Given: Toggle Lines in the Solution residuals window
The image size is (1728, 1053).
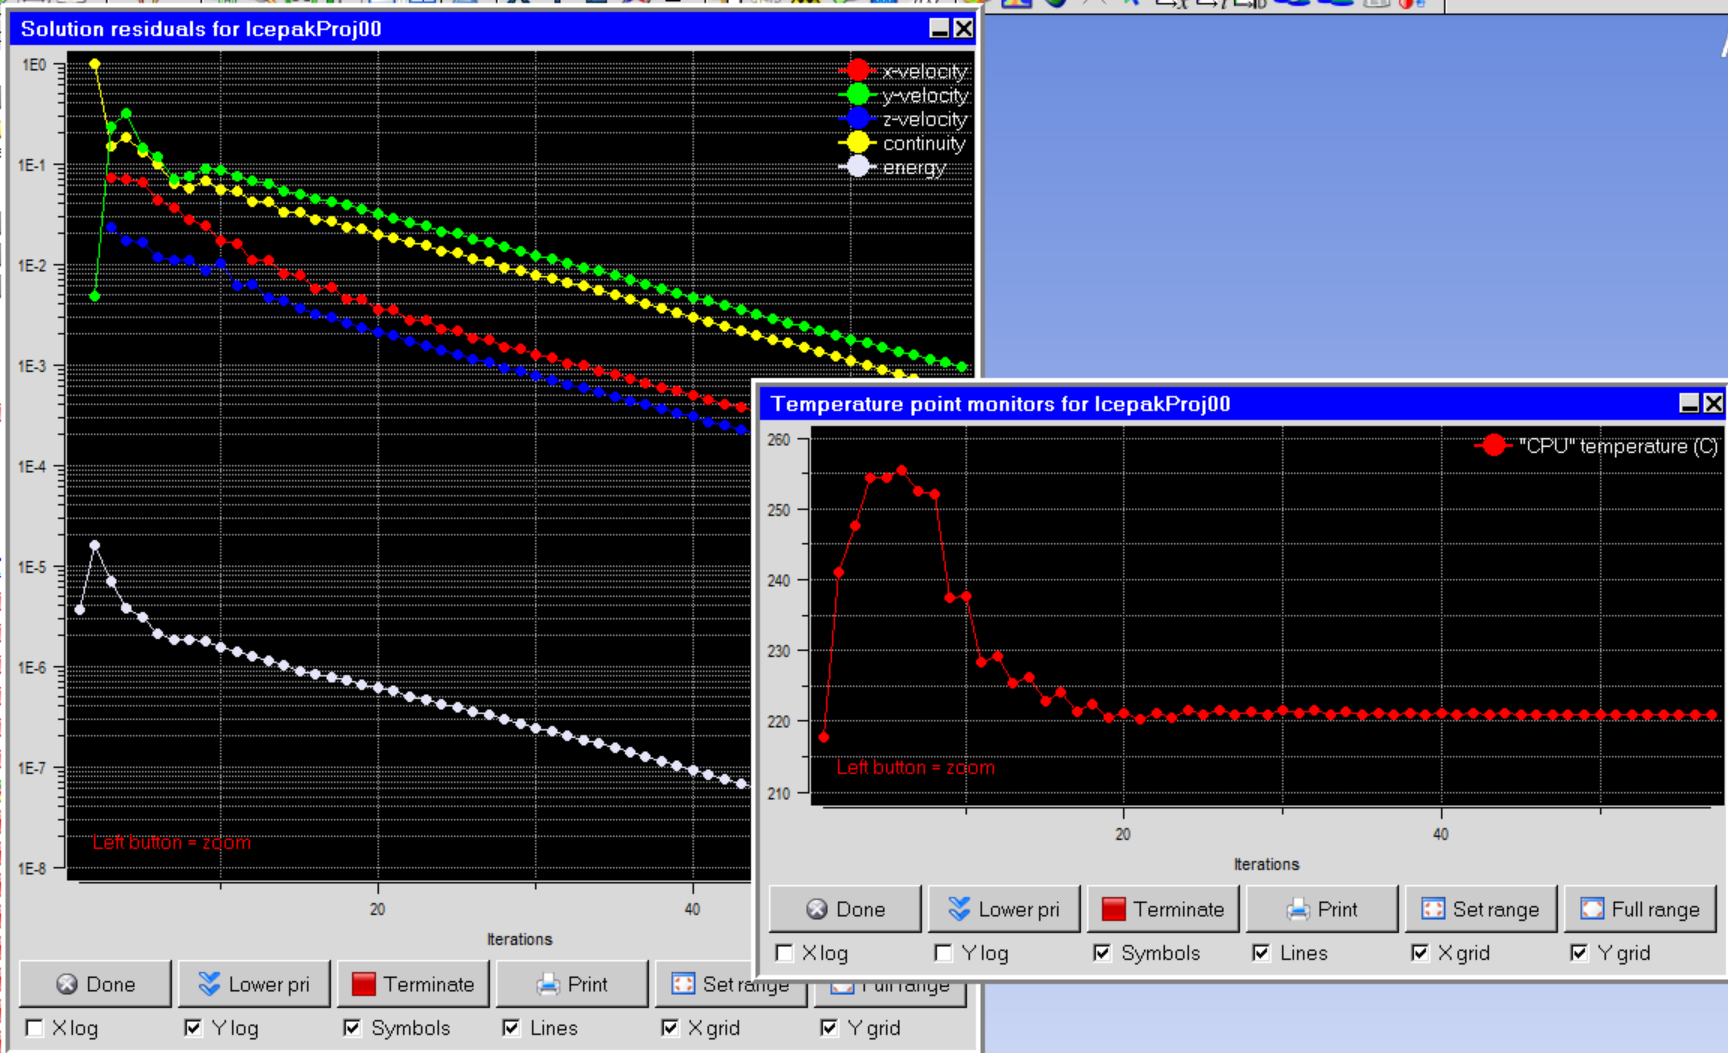Looking at the screenshot, I should (512, 1028).
